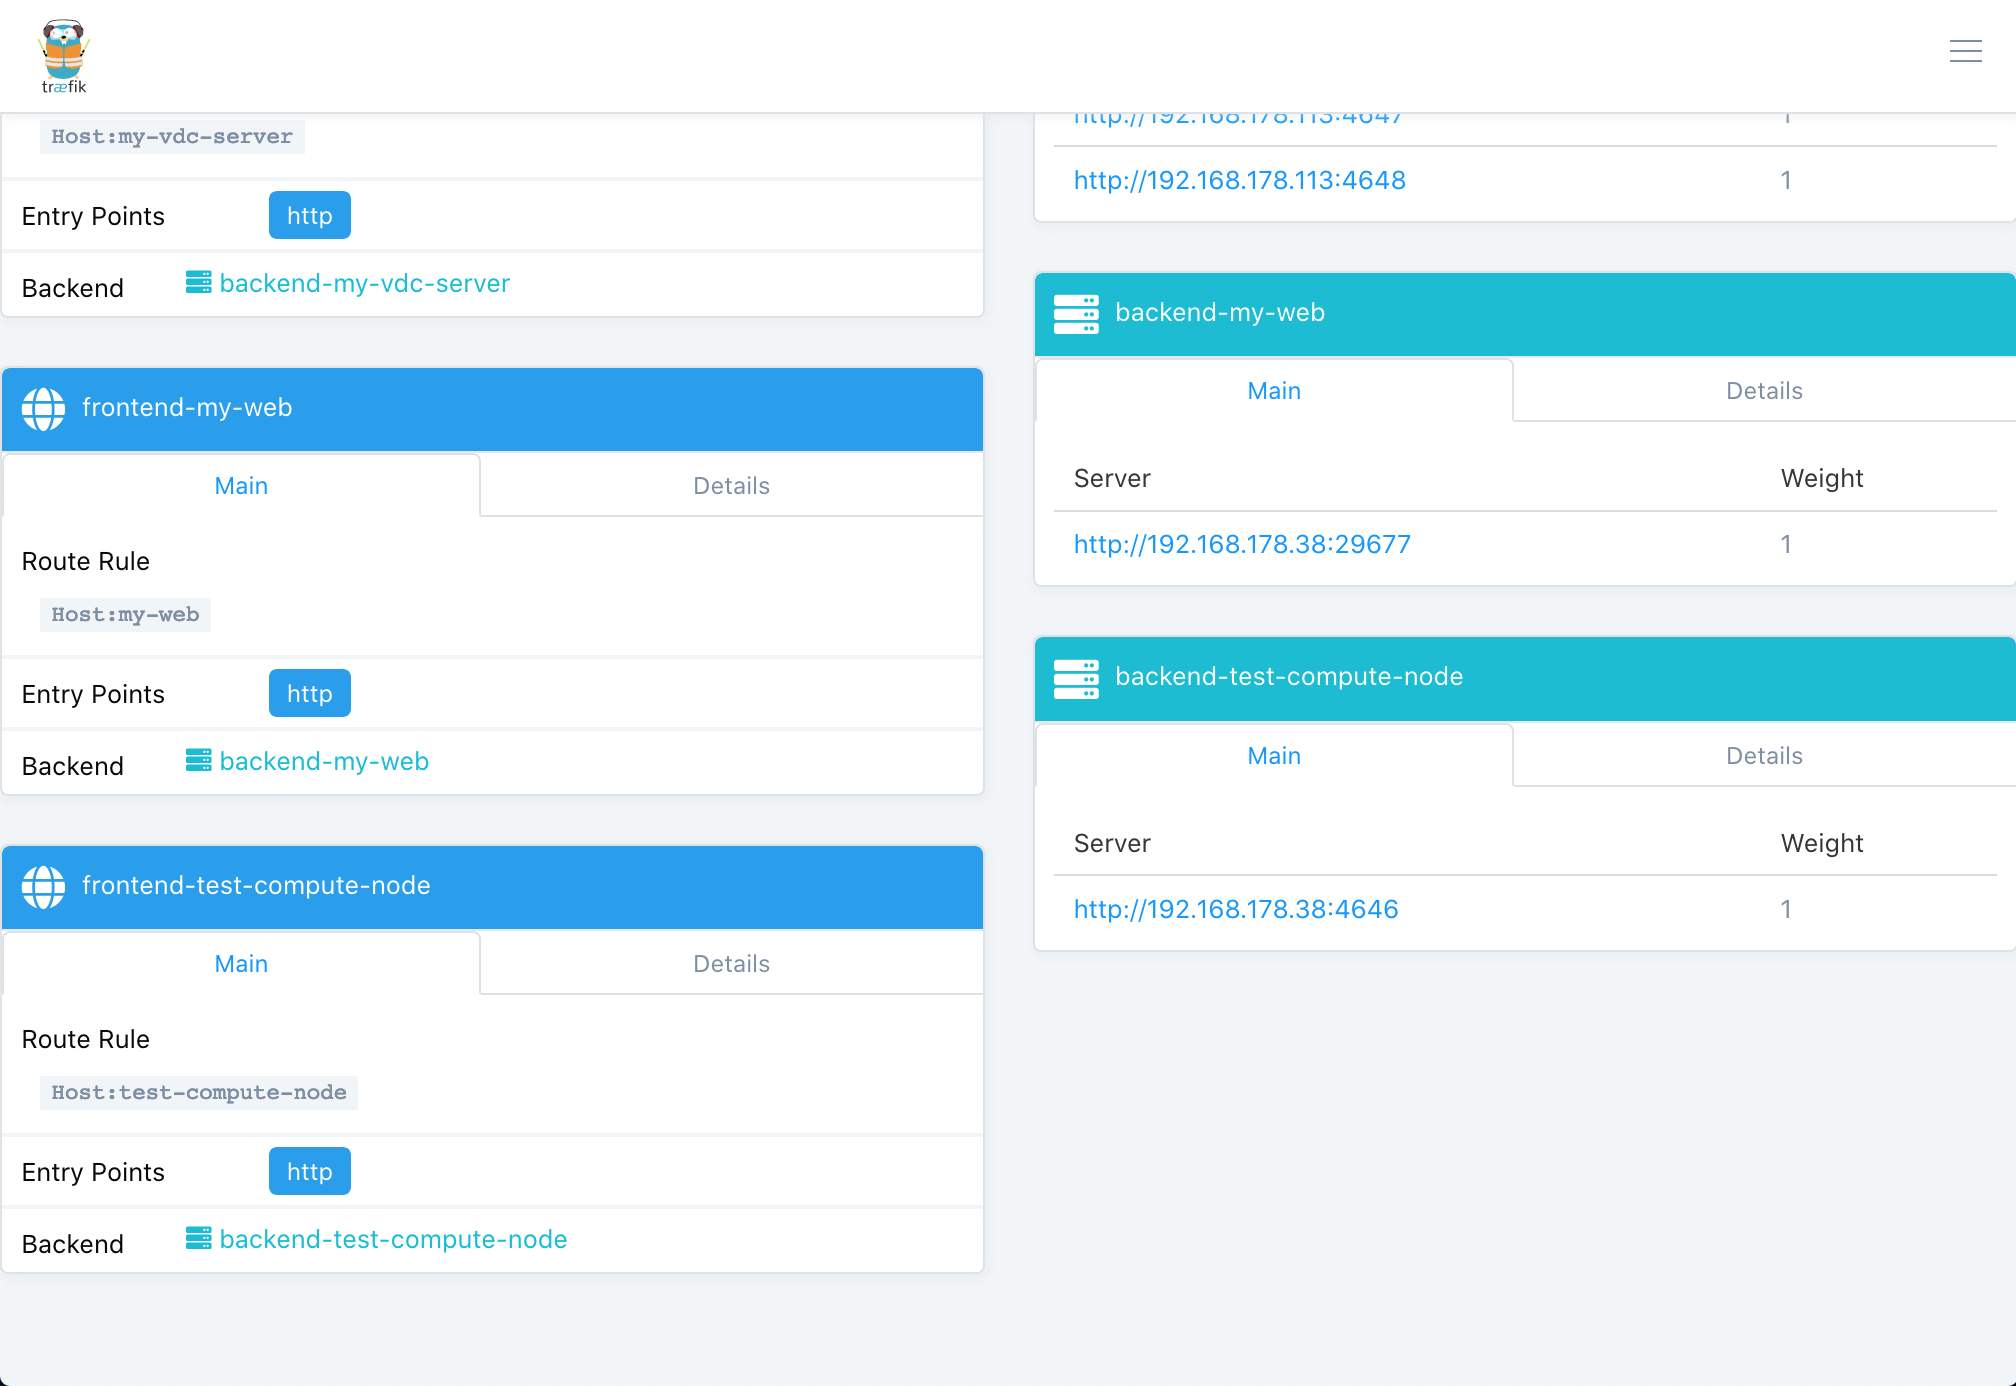The height and width of the screenshot is (1386, 2016).
Task: Click the Host:test-compute-node route rule
Action: (x=199, y=1093)
